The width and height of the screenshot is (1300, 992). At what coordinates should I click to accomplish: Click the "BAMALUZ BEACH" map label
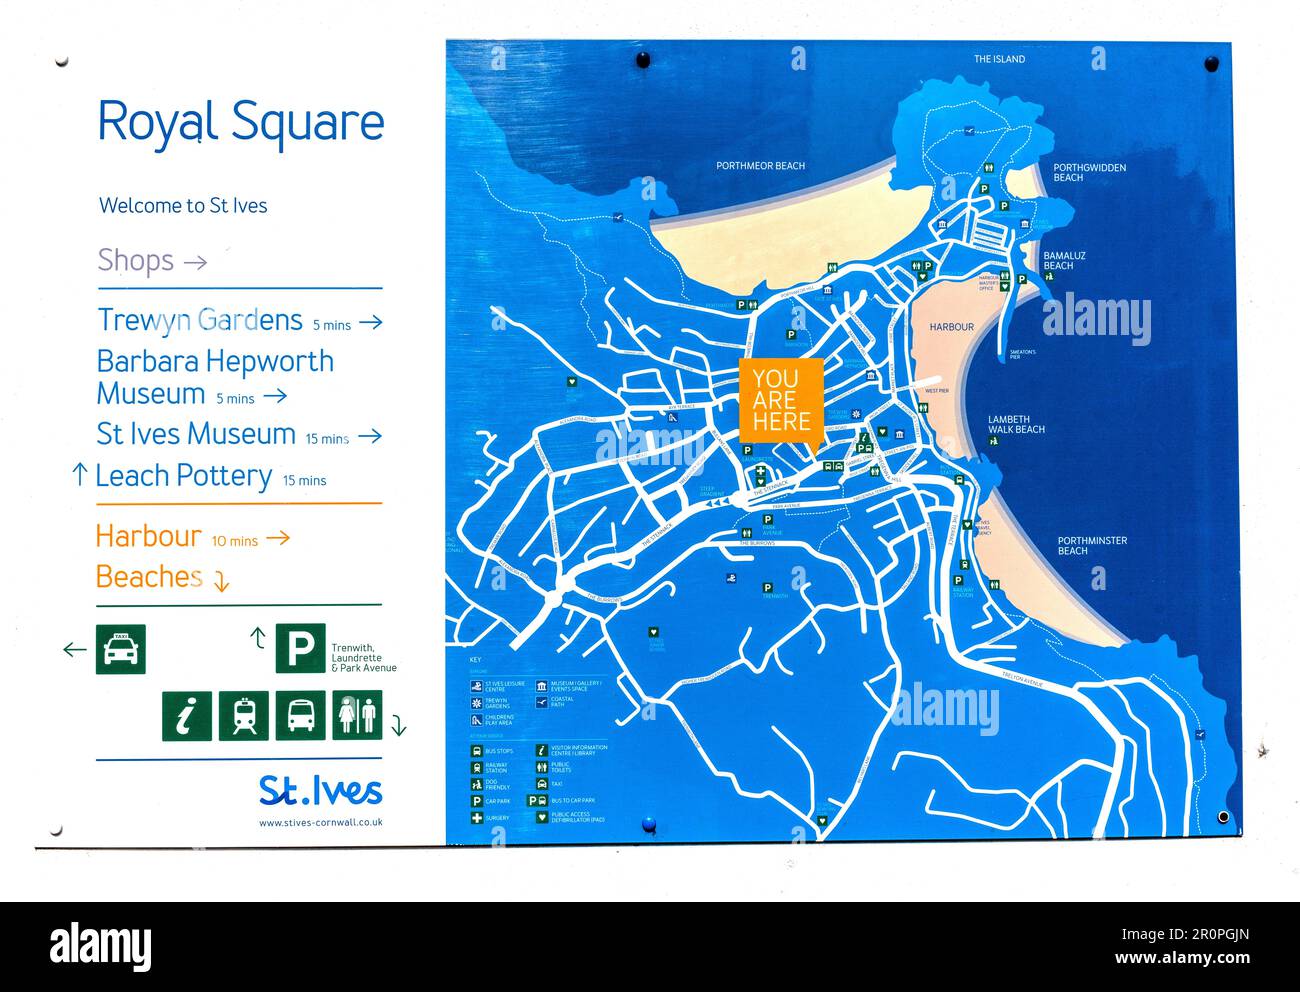pyautogui.click(x=1064, y=260)
